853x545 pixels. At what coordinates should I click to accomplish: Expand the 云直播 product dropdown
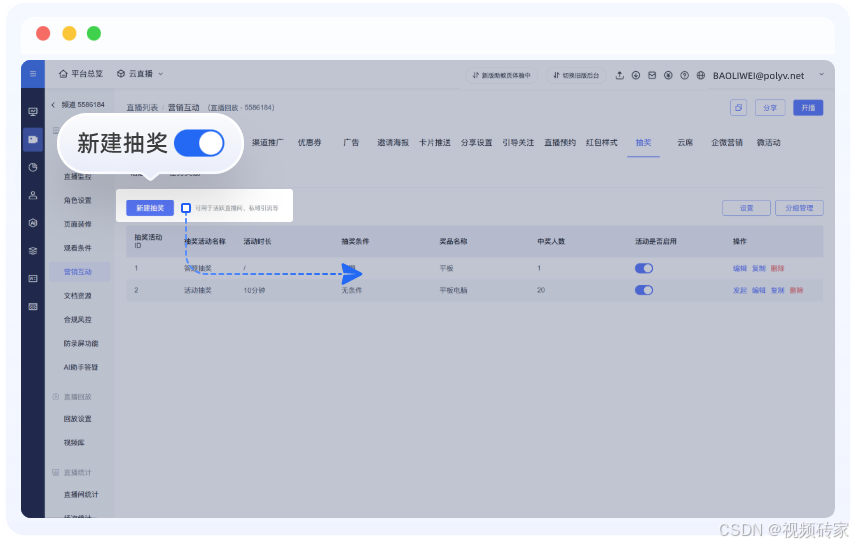pyautogui.click(x=140, y=74)
